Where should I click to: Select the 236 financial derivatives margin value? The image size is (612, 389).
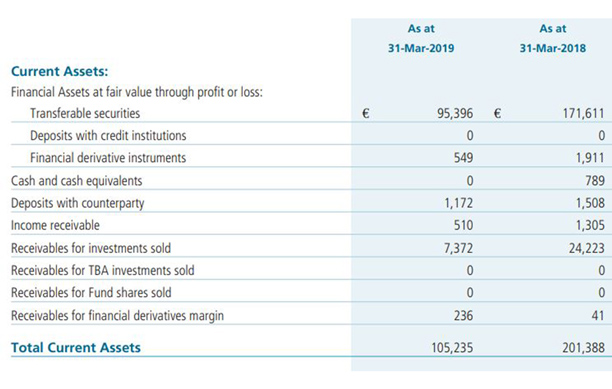click(463, 315)
